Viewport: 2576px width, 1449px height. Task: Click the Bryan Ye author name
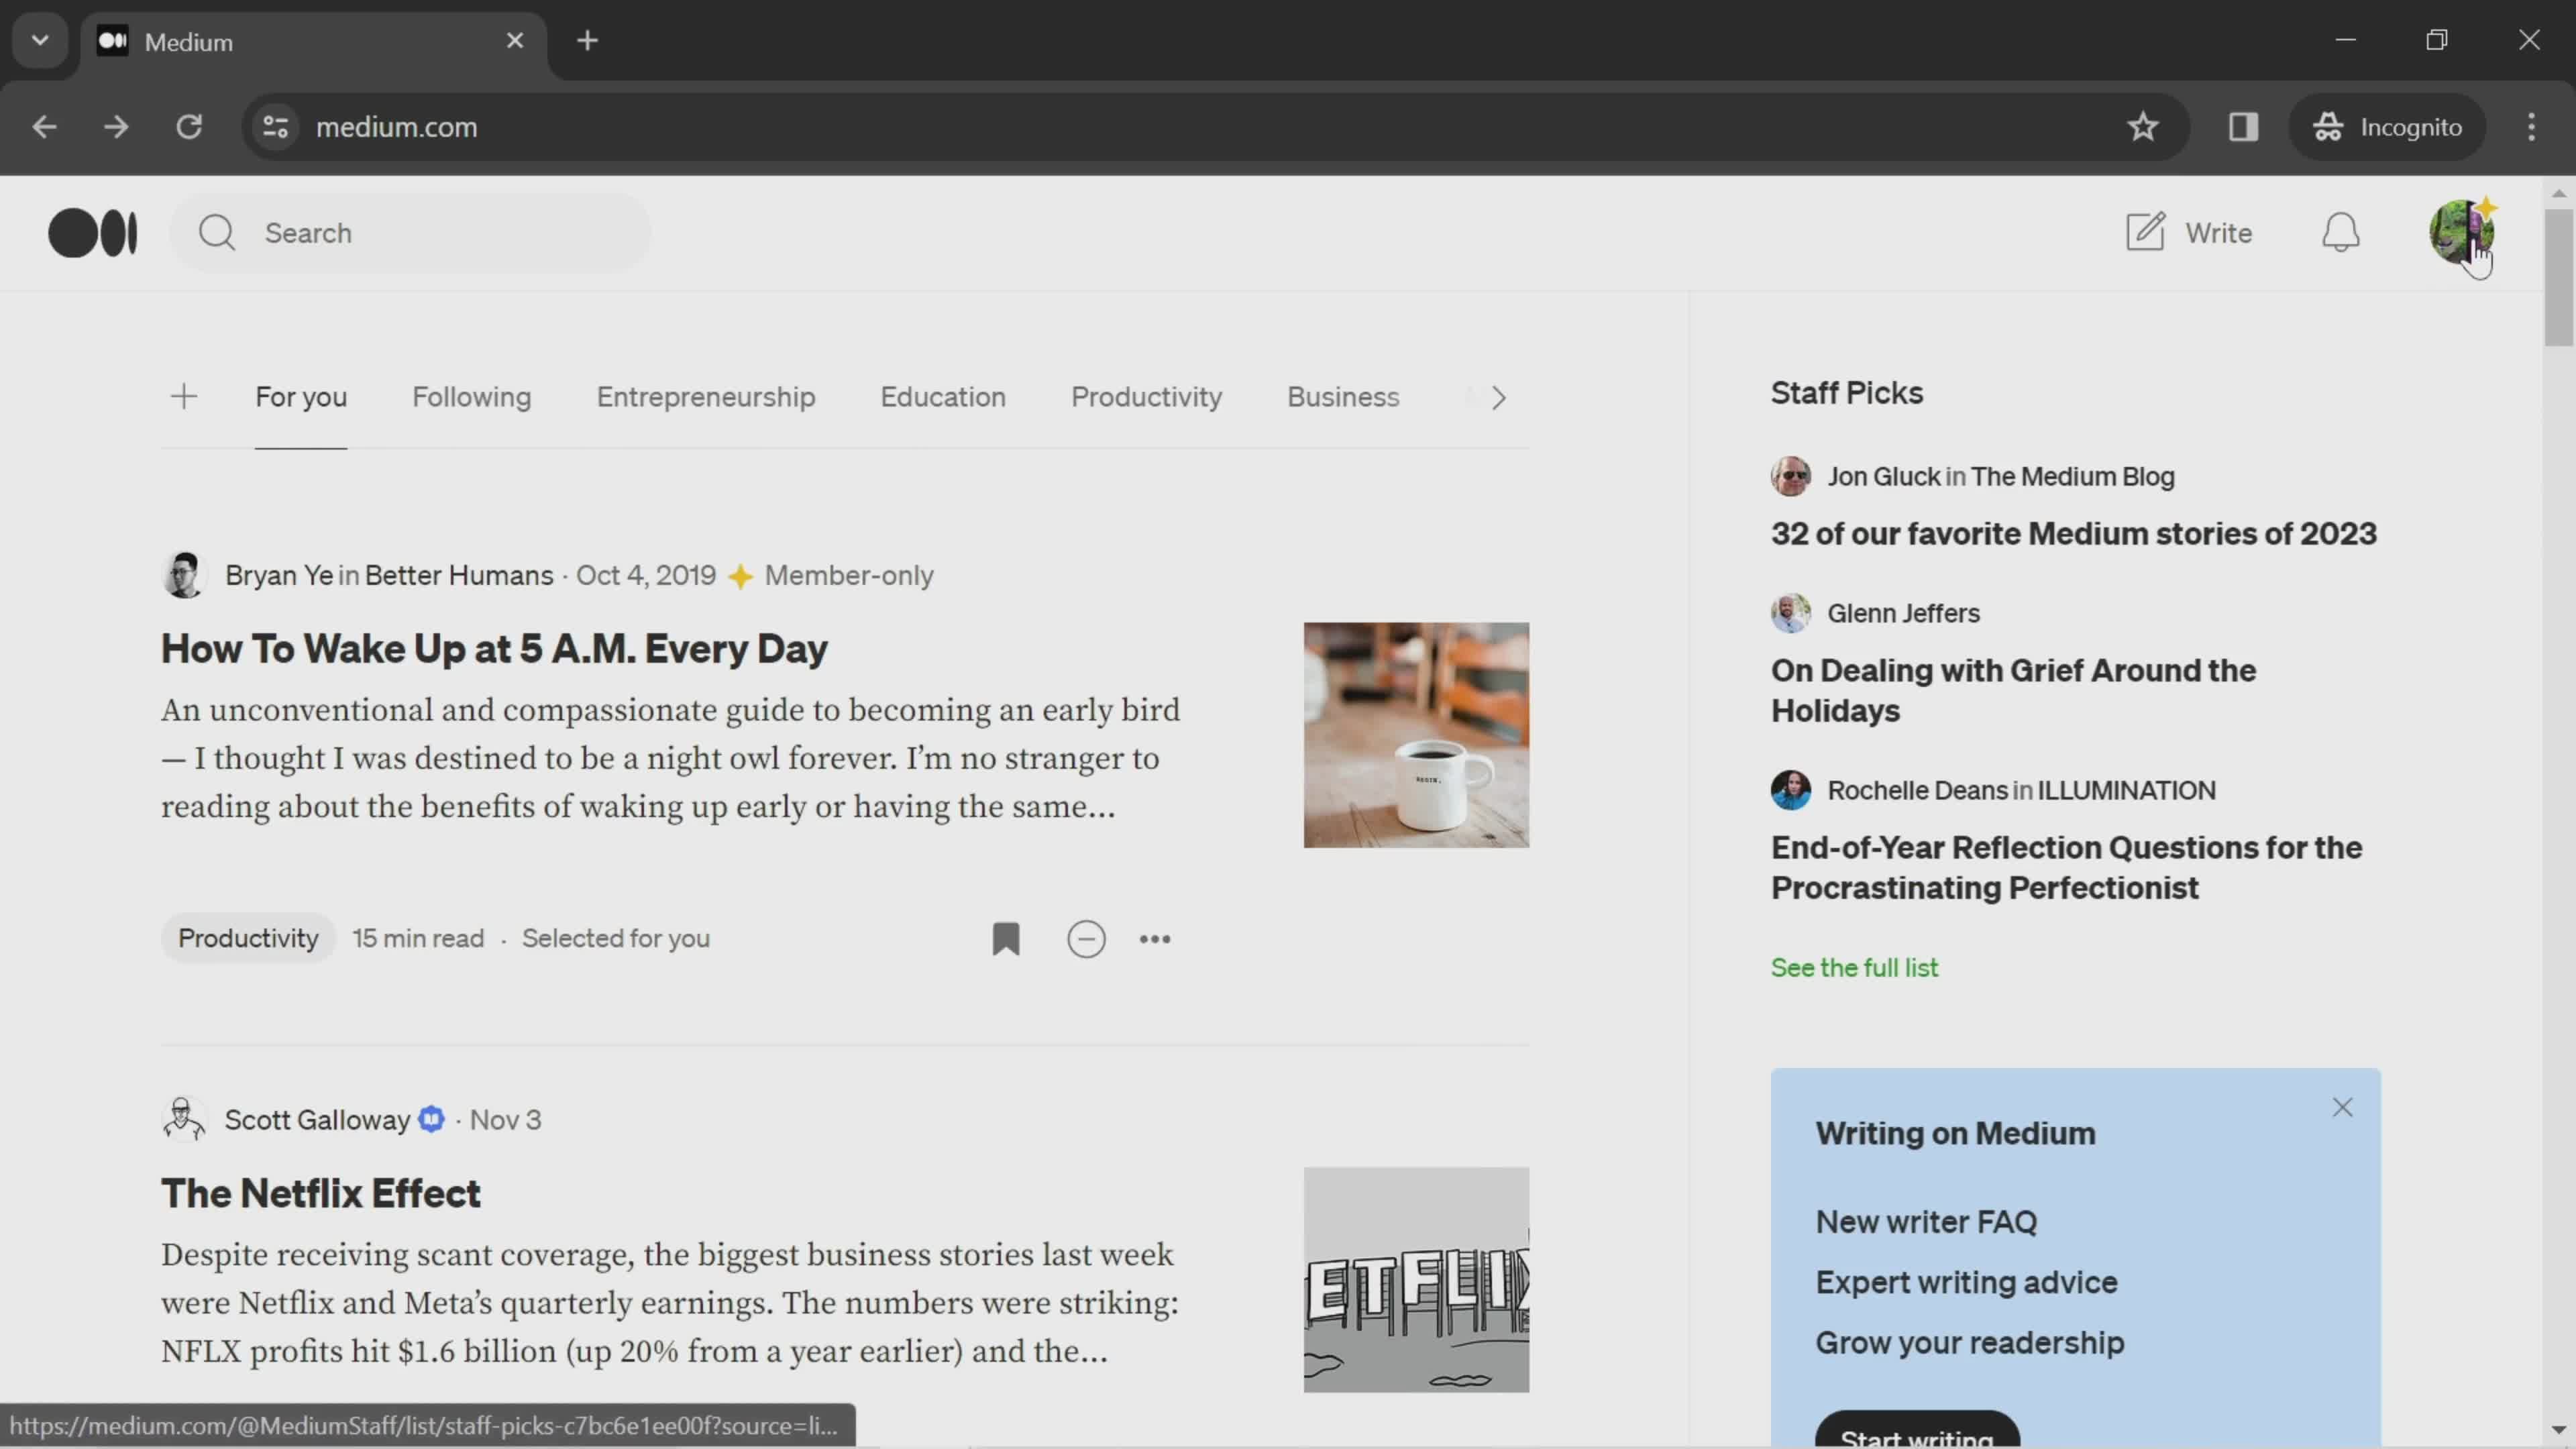click(279, 575)
